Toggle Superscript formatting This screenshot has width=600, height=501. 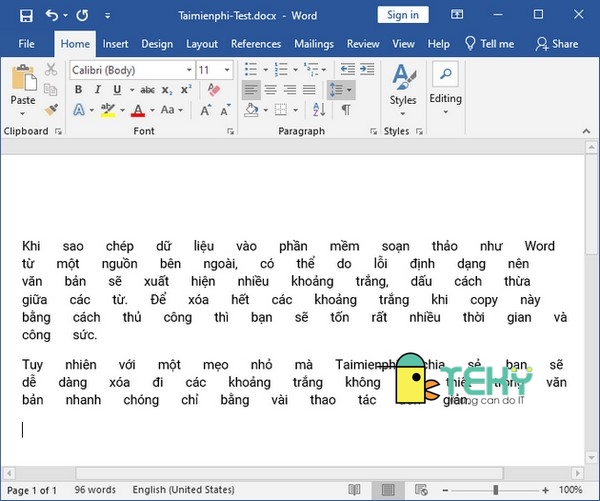(x=186, y=90)
